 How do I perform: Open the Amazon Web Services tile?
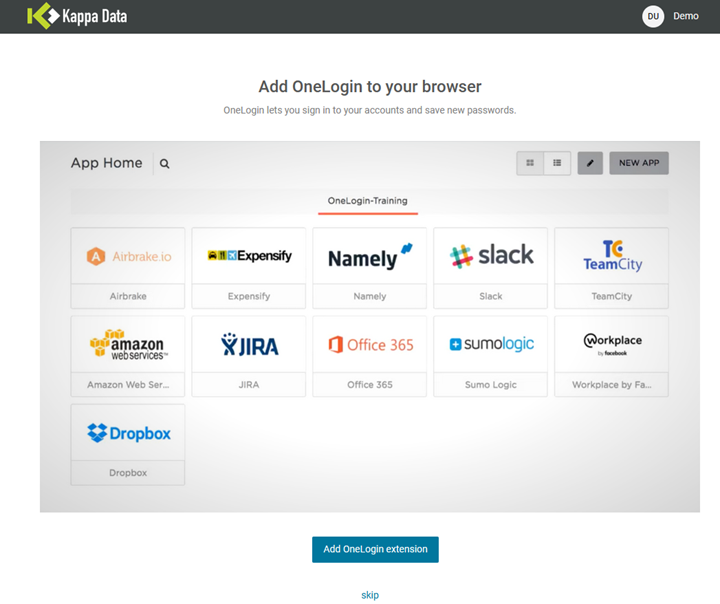tap(128, 355)
